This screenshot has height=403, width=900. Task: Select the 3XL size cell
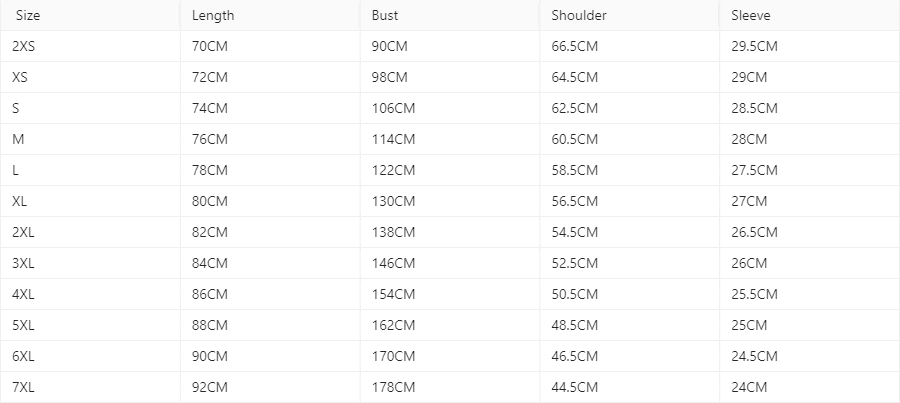point(24,263)
